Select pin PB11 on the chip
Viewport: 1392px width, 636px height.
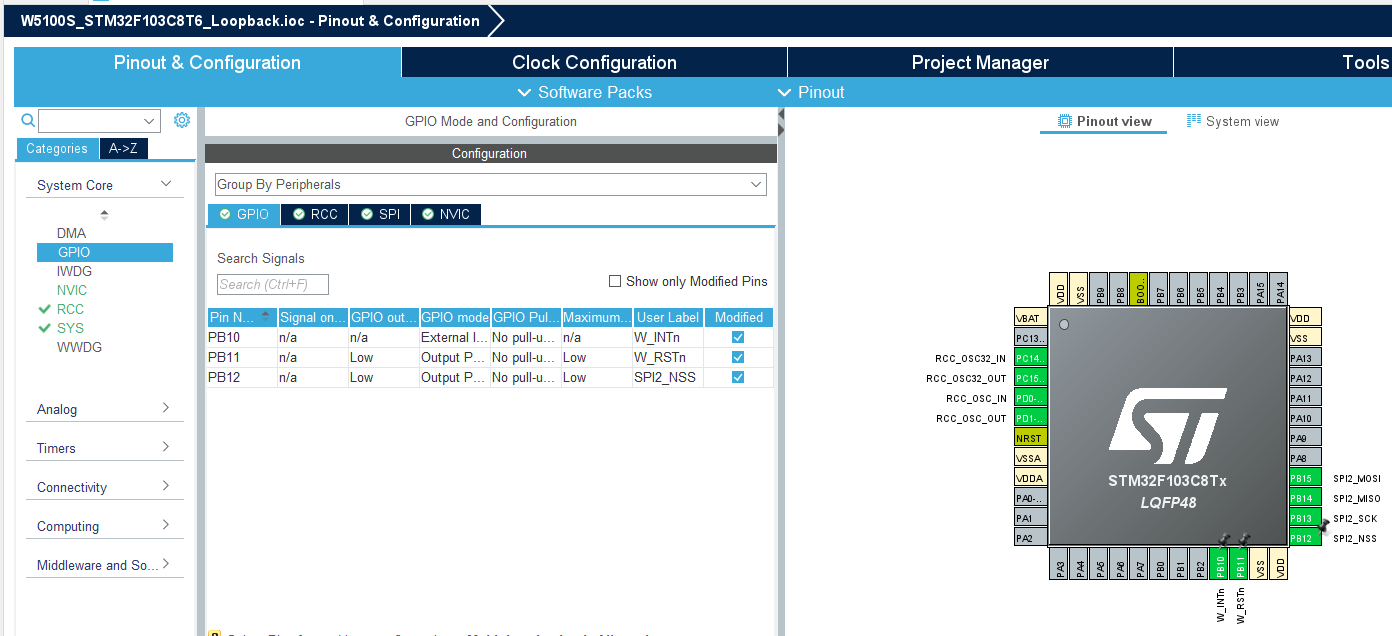click(1240, 563)
